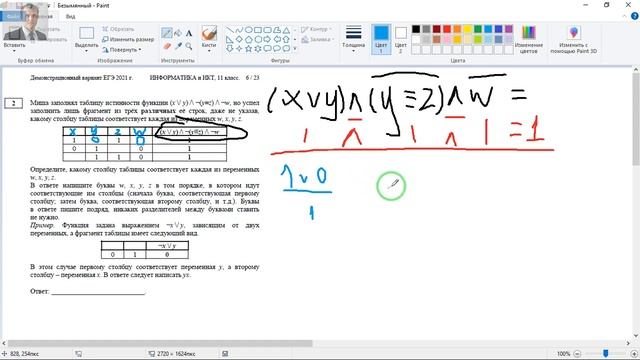Choose the Right triangle shape
This screenshot has width=640, height=360.
coord(230,40)
